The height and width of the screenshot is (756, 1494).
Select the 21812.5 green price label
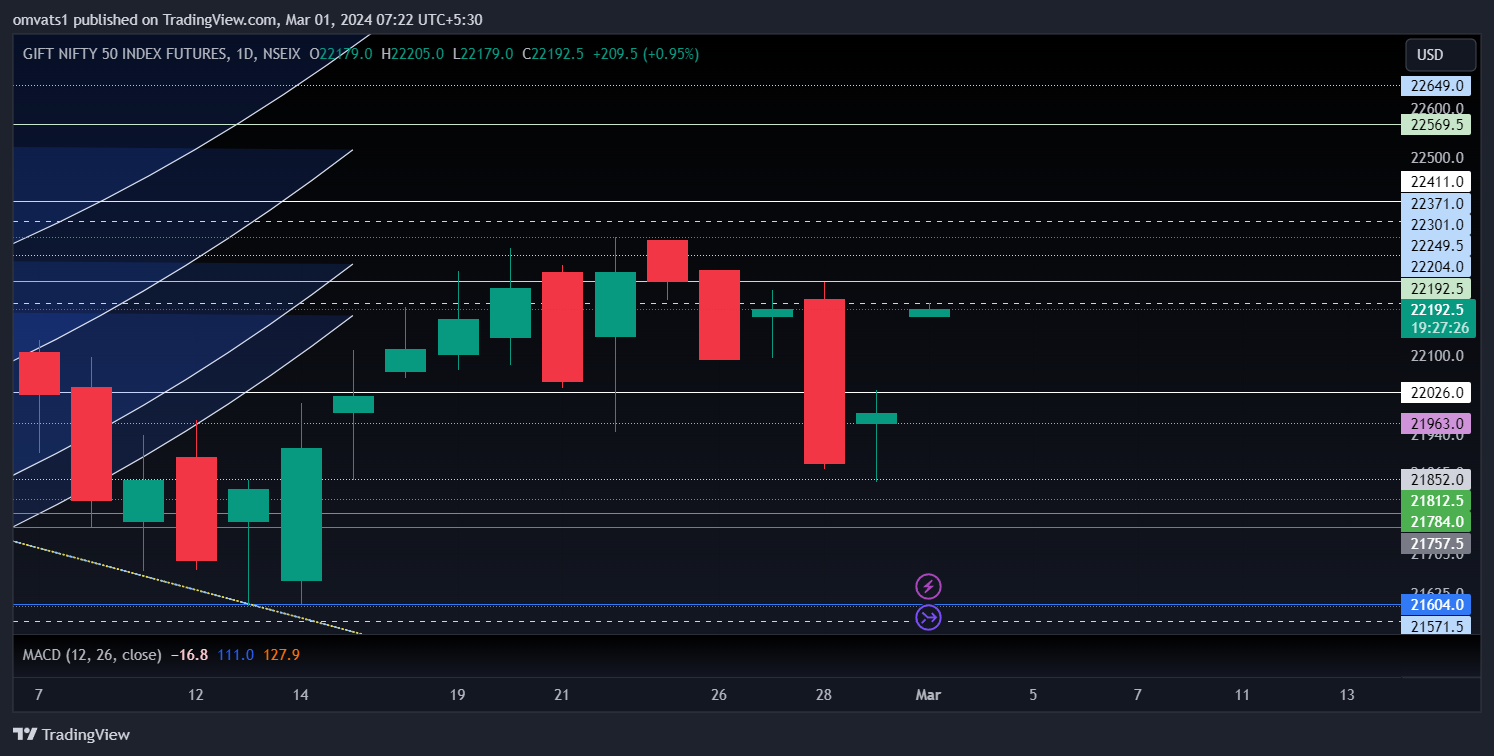pyautogui.click(x=1436, y=501)
